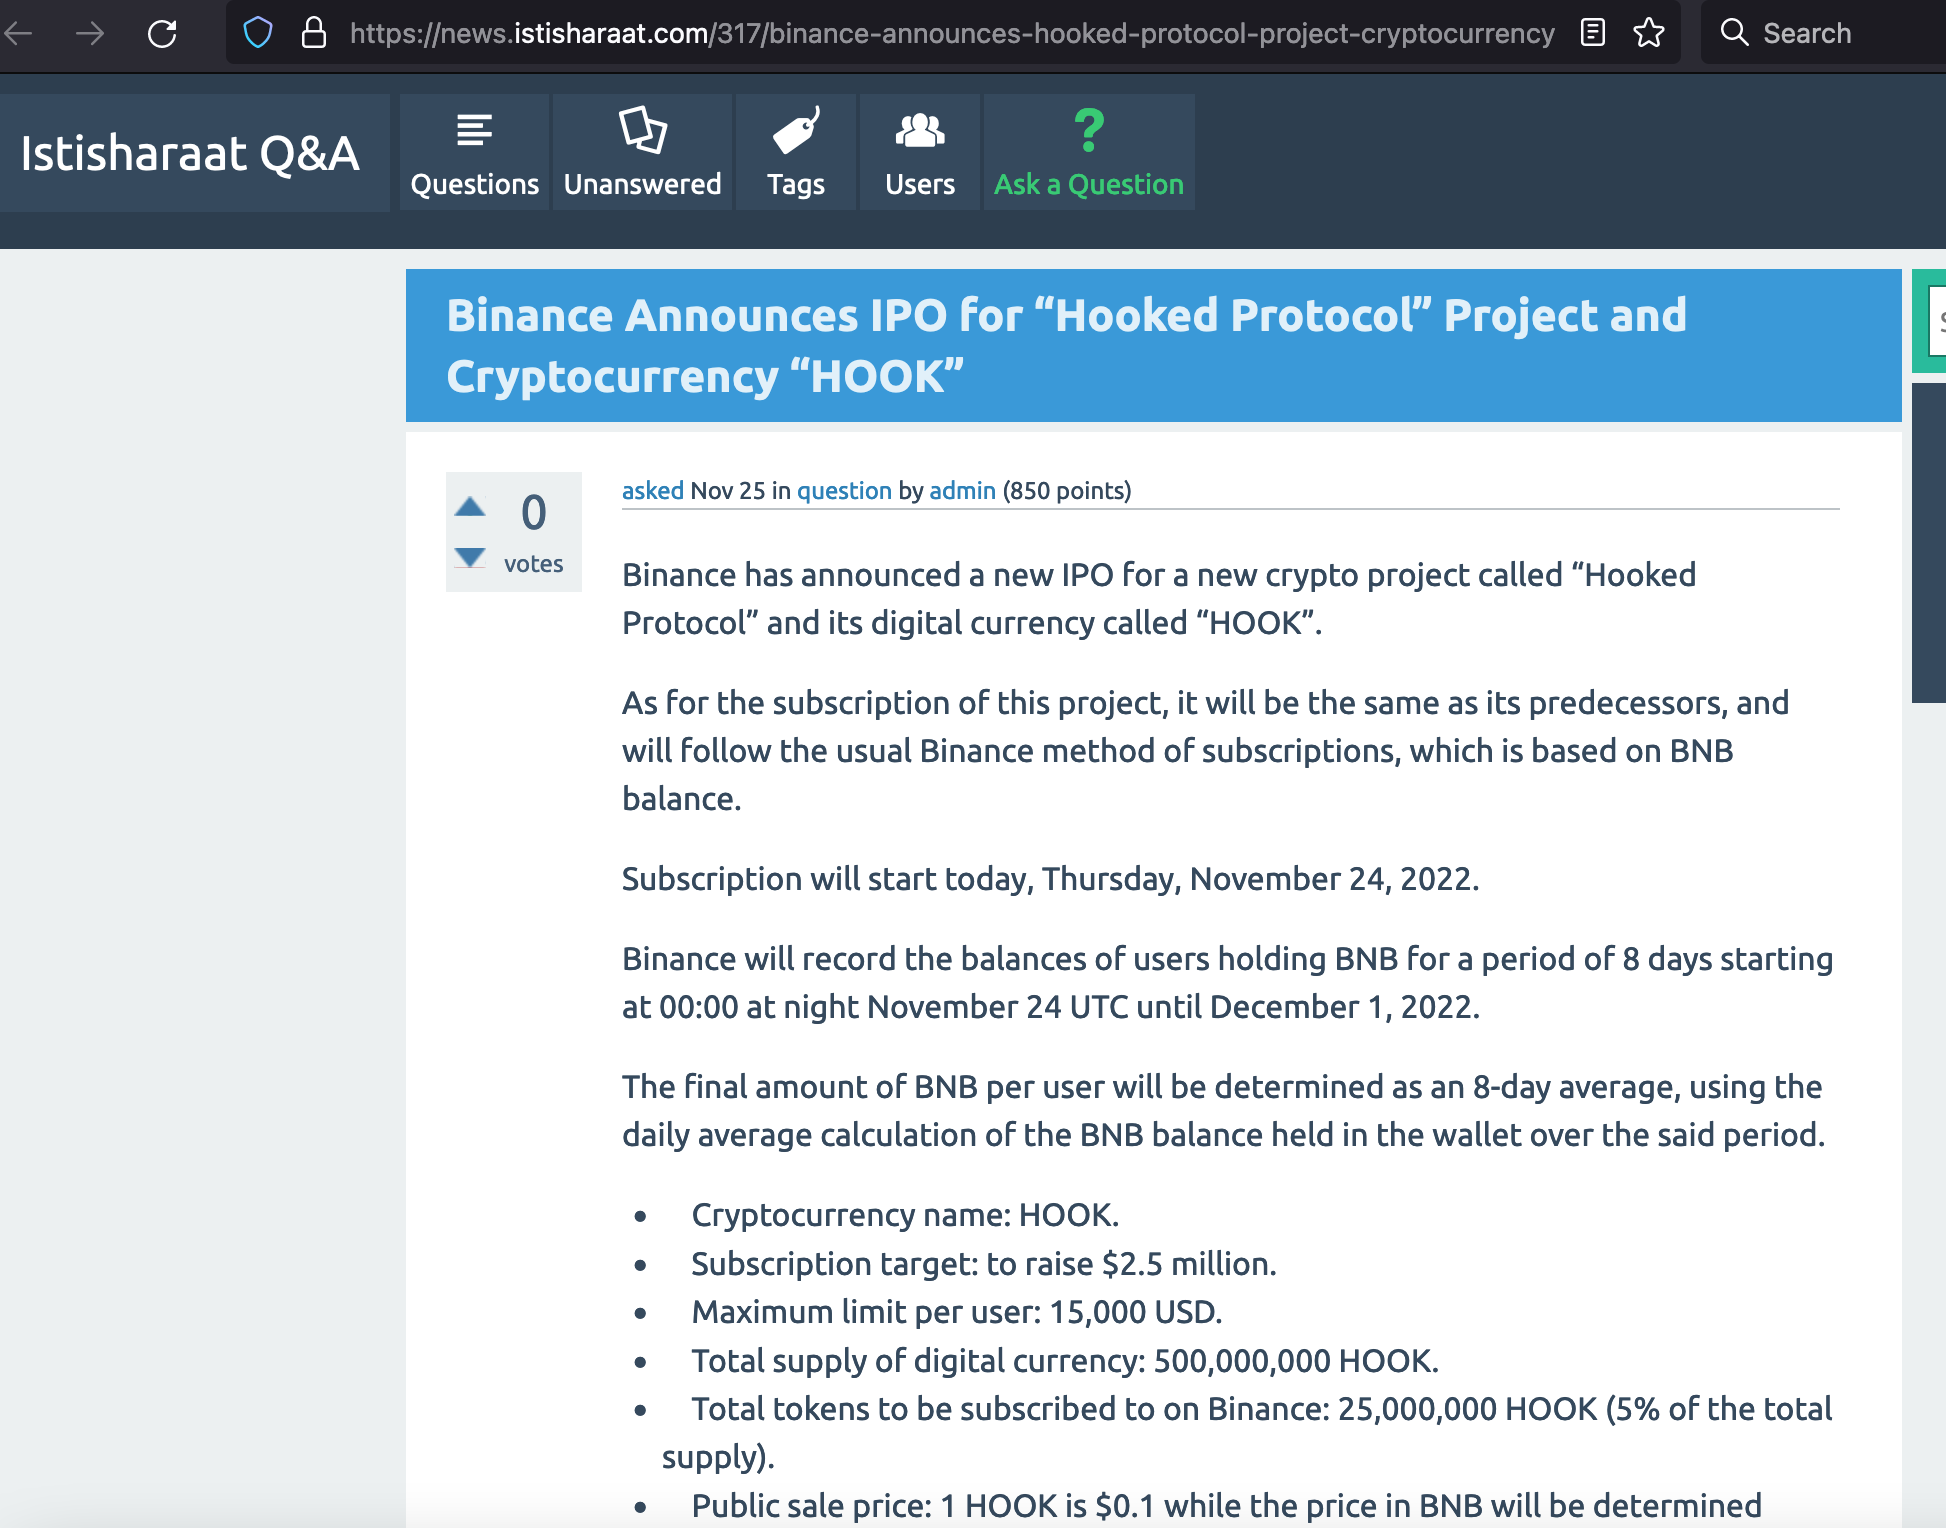Open the 'admin' user profile link
The image size is (1946, 1528).
coord(962,491)
